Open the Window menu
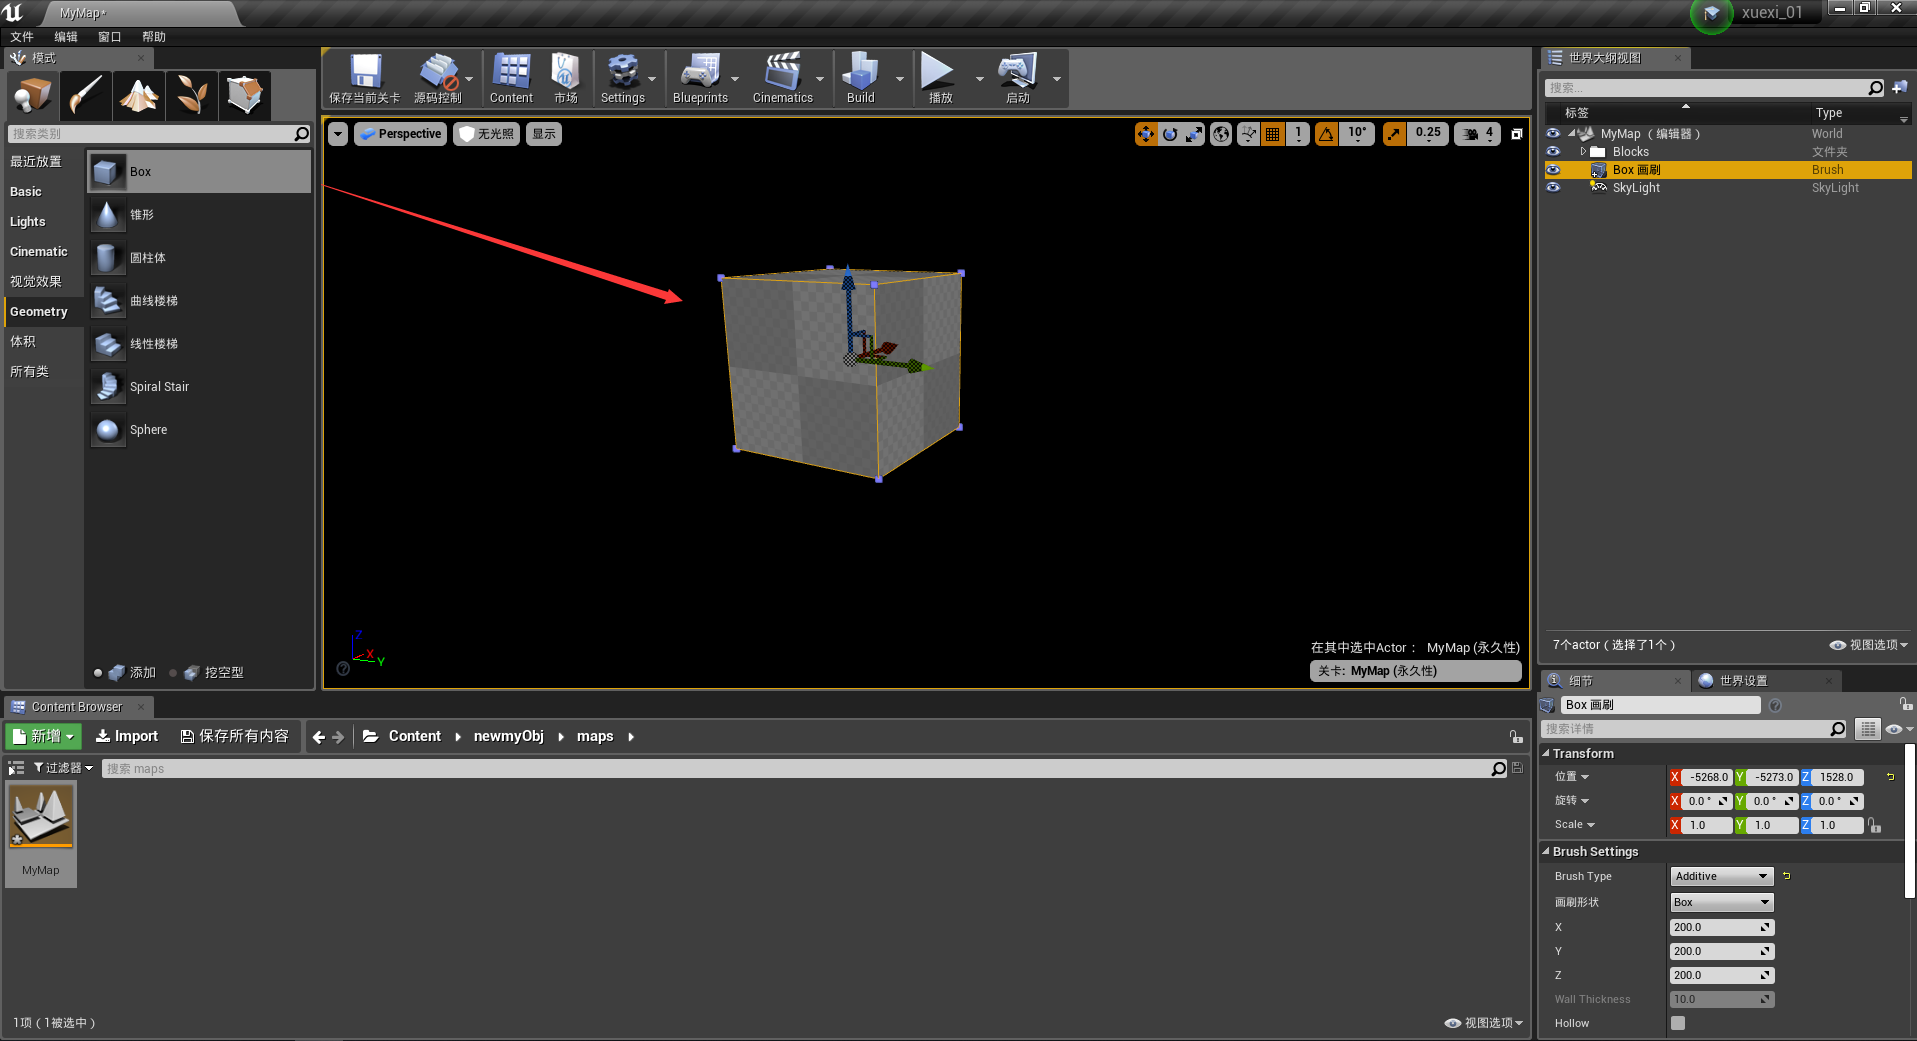 pos(110,37)
